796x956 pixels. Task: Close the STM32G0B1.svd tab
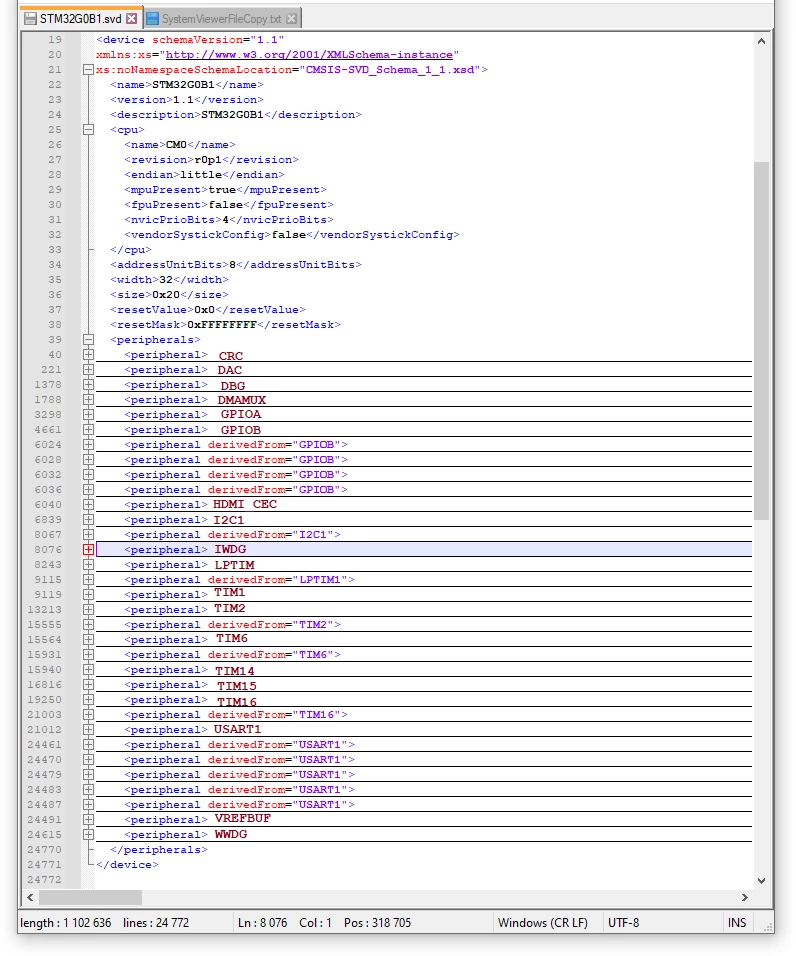click(x=131, y=19)
